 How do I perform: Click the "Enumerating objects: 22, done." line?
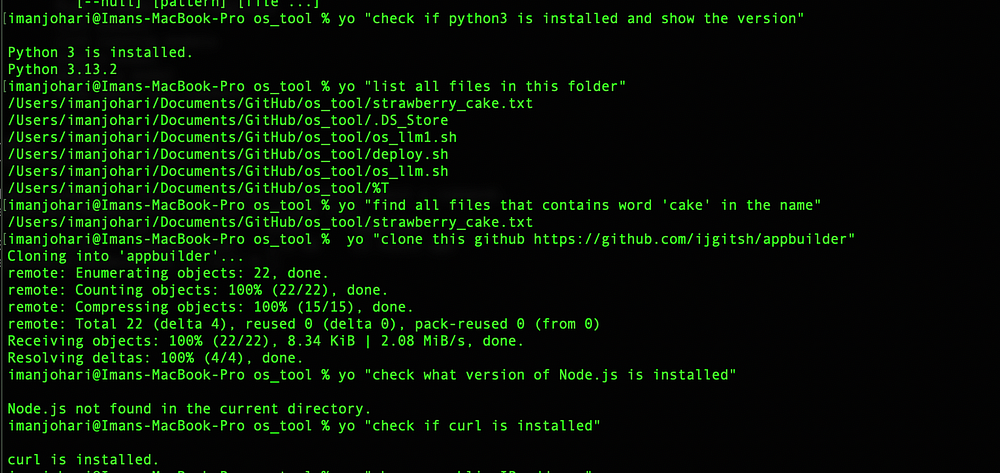coord(168,273)
